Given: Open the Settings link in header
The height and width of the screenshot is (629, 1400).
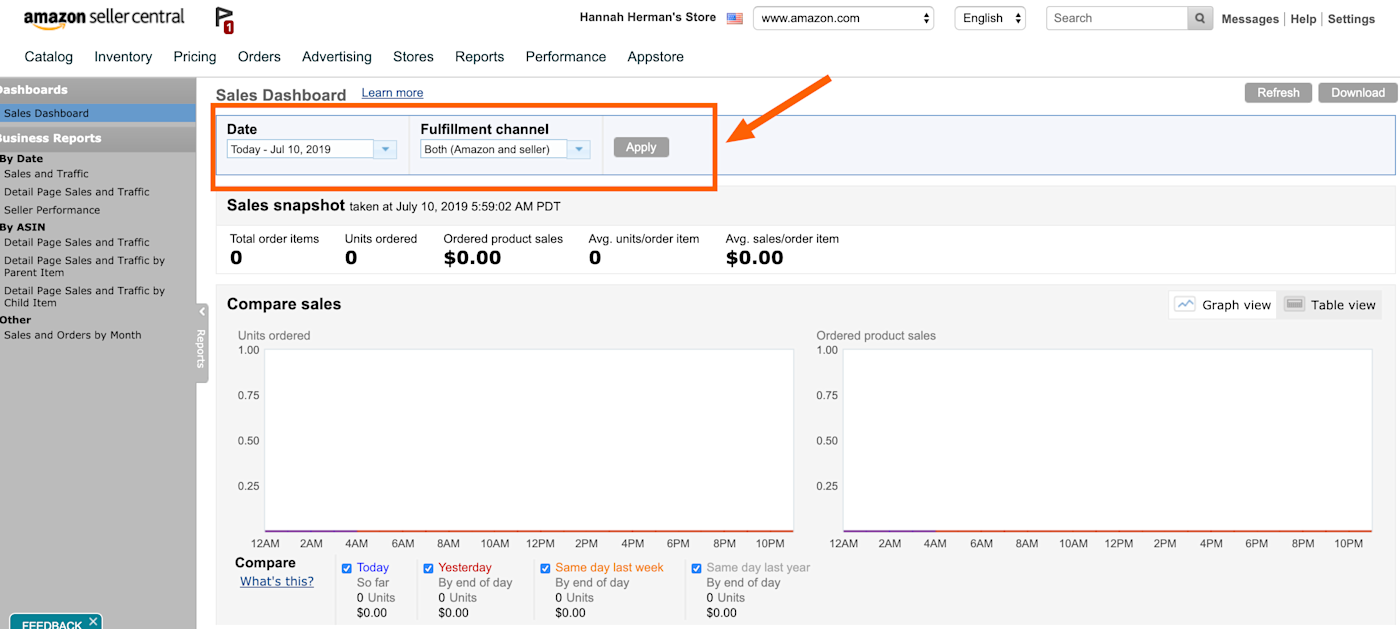Looking at the screenshot, I should (x=1351, y=19).
